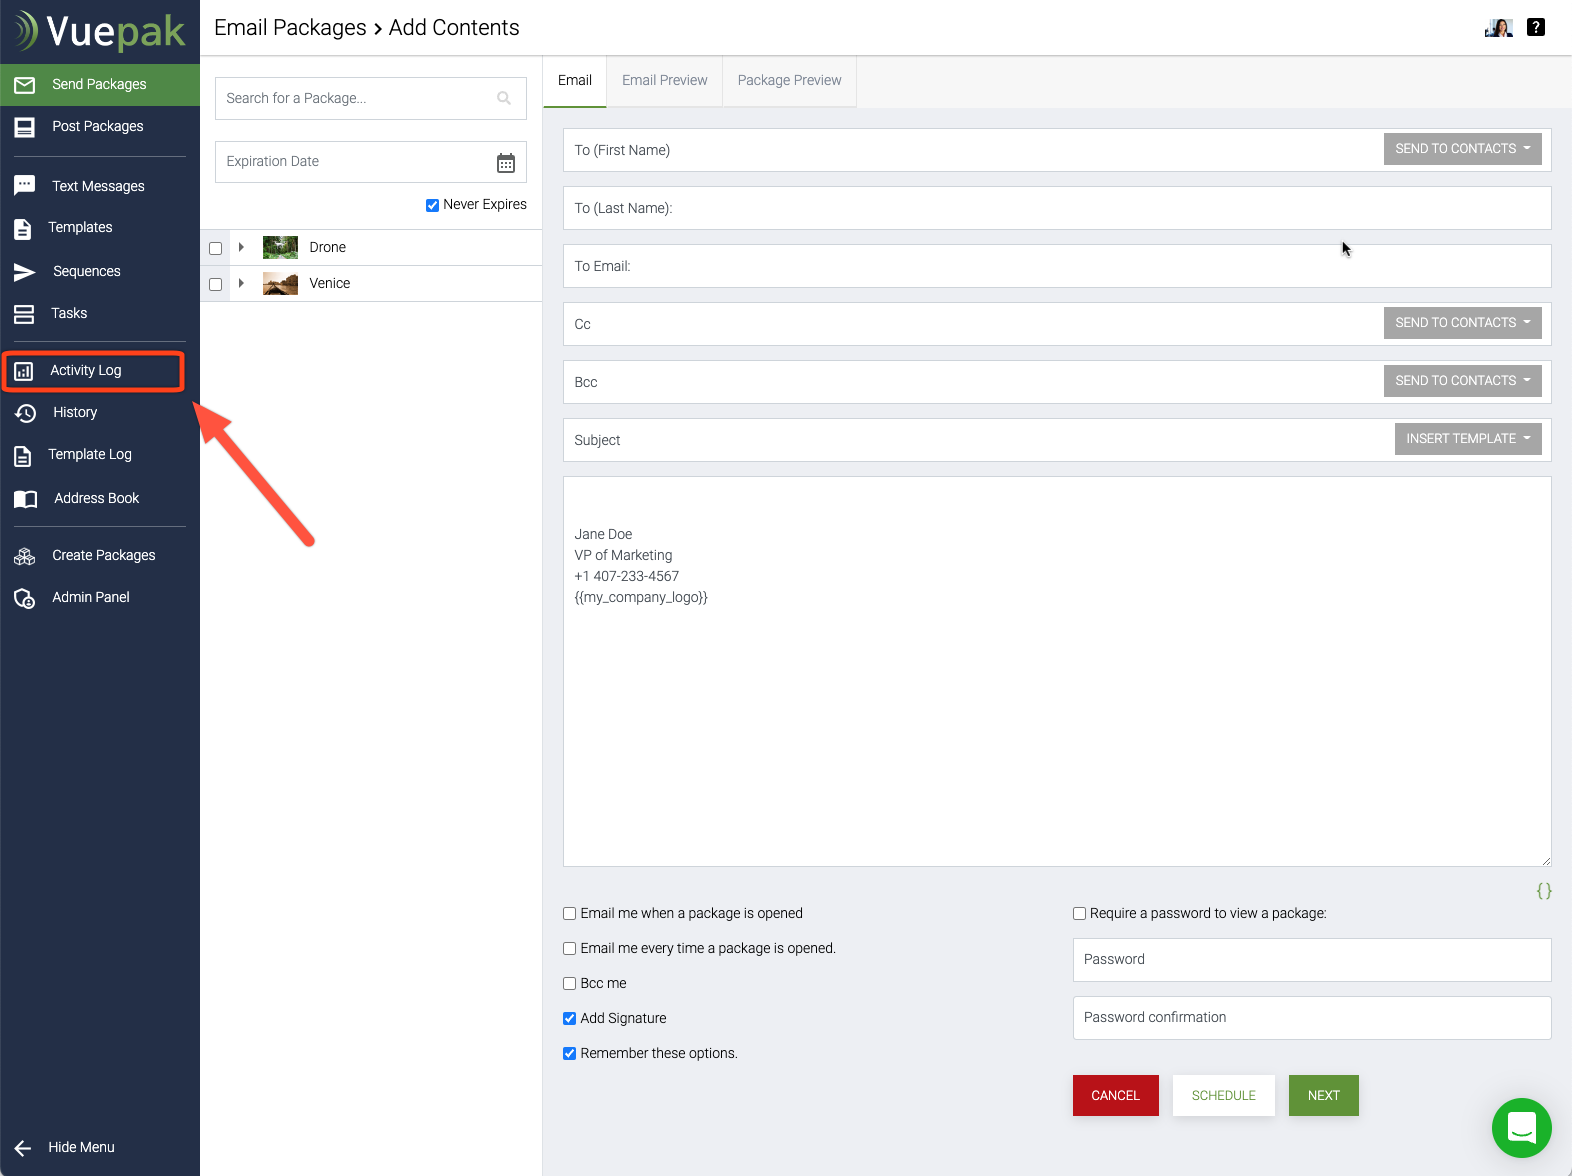Click the calendar icon in Expiration Date

pos(506,163)
